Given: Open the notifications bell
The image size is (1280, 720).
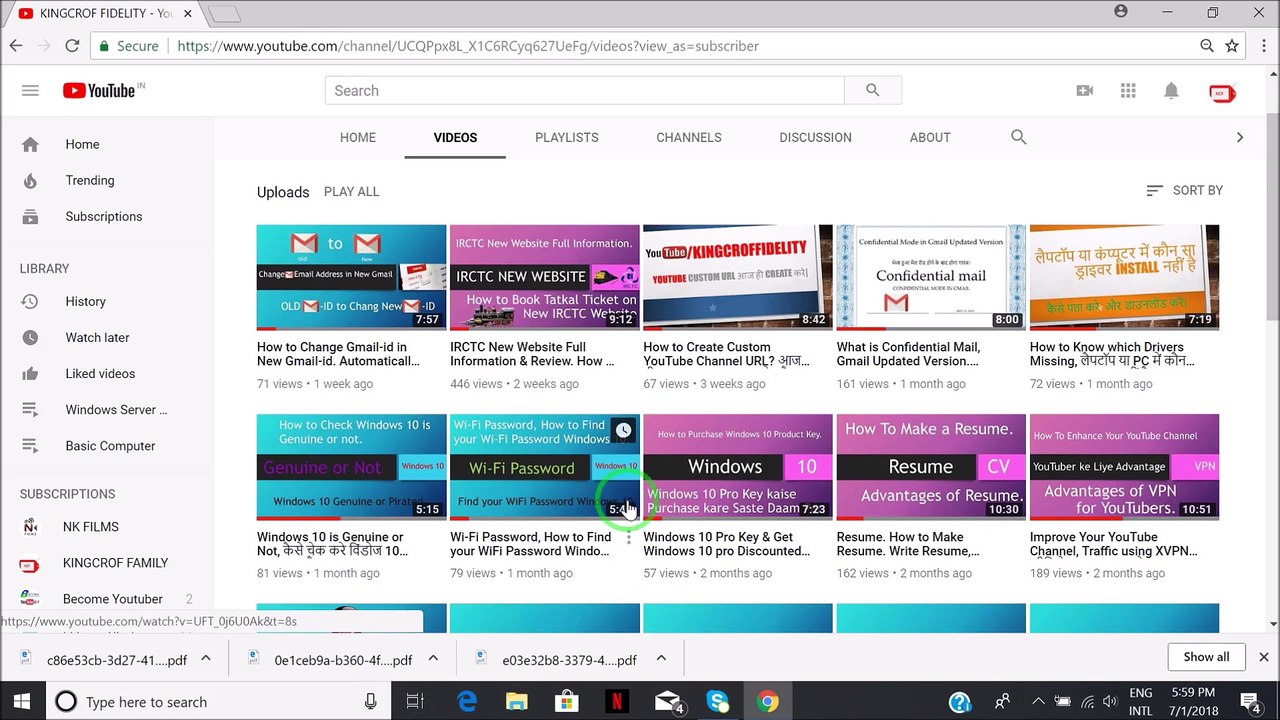Looking at the screenshot, I should 1171,91.
